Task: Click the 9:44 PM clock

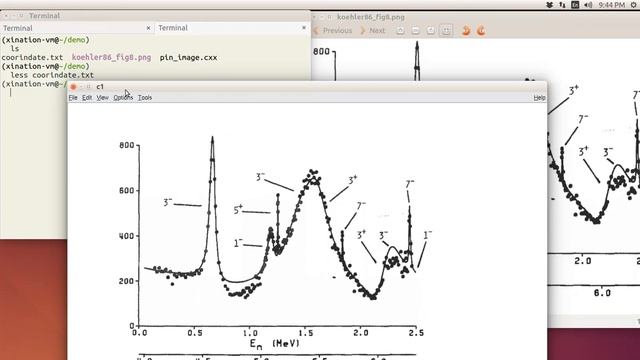Action: (x=611, y=5)
